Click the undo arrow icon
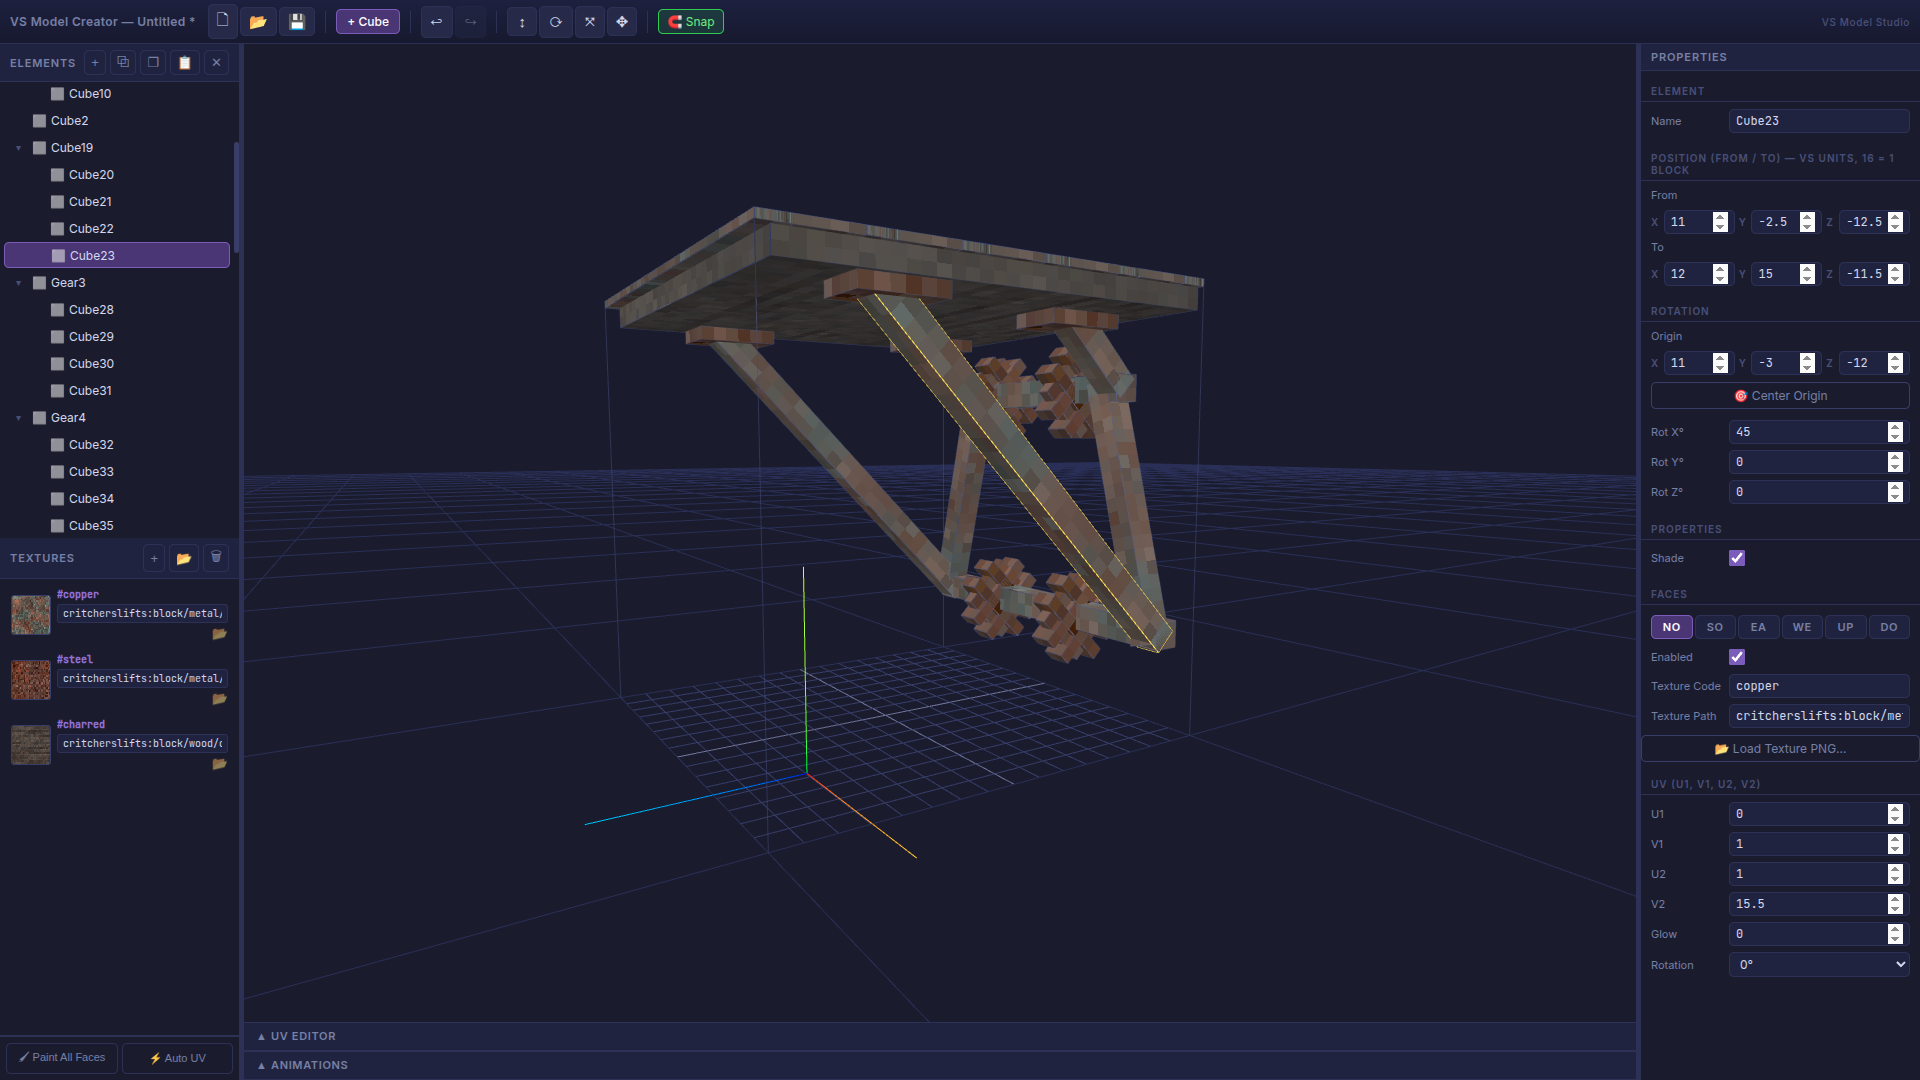 pos(436,21)
